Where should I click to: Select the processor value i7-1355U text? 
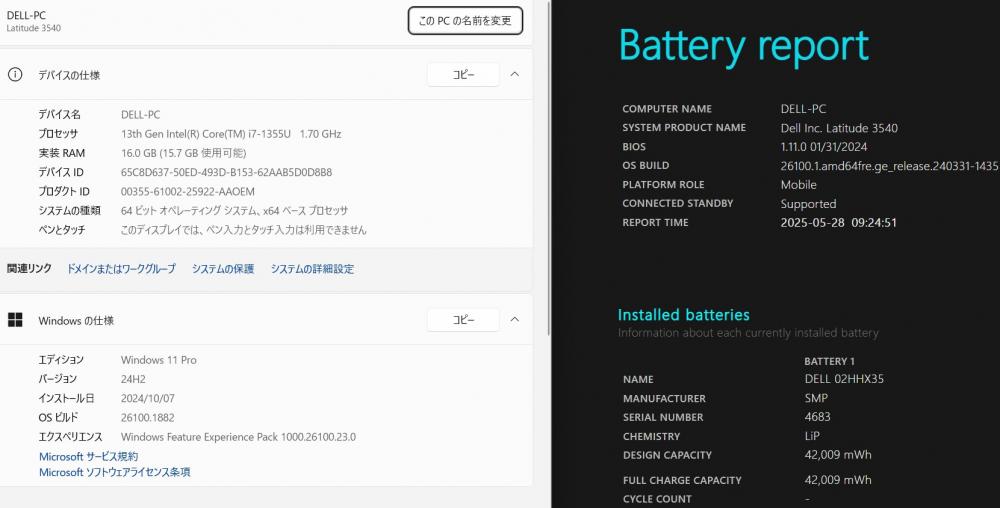(x=231, y=134)
